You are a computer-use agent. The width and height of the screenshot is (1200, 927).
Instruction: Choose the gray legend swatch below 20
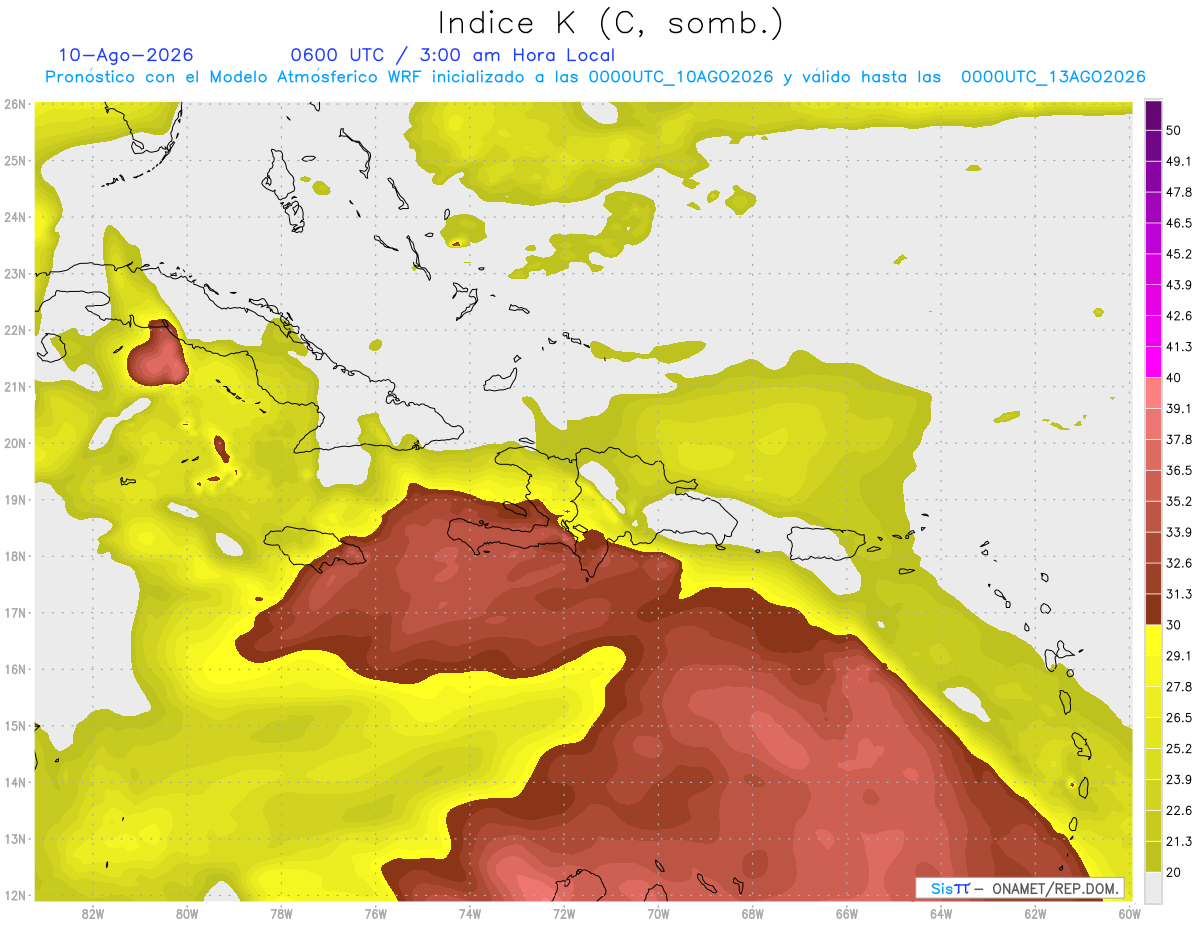pyautogui.click(x=1154, y=887)
